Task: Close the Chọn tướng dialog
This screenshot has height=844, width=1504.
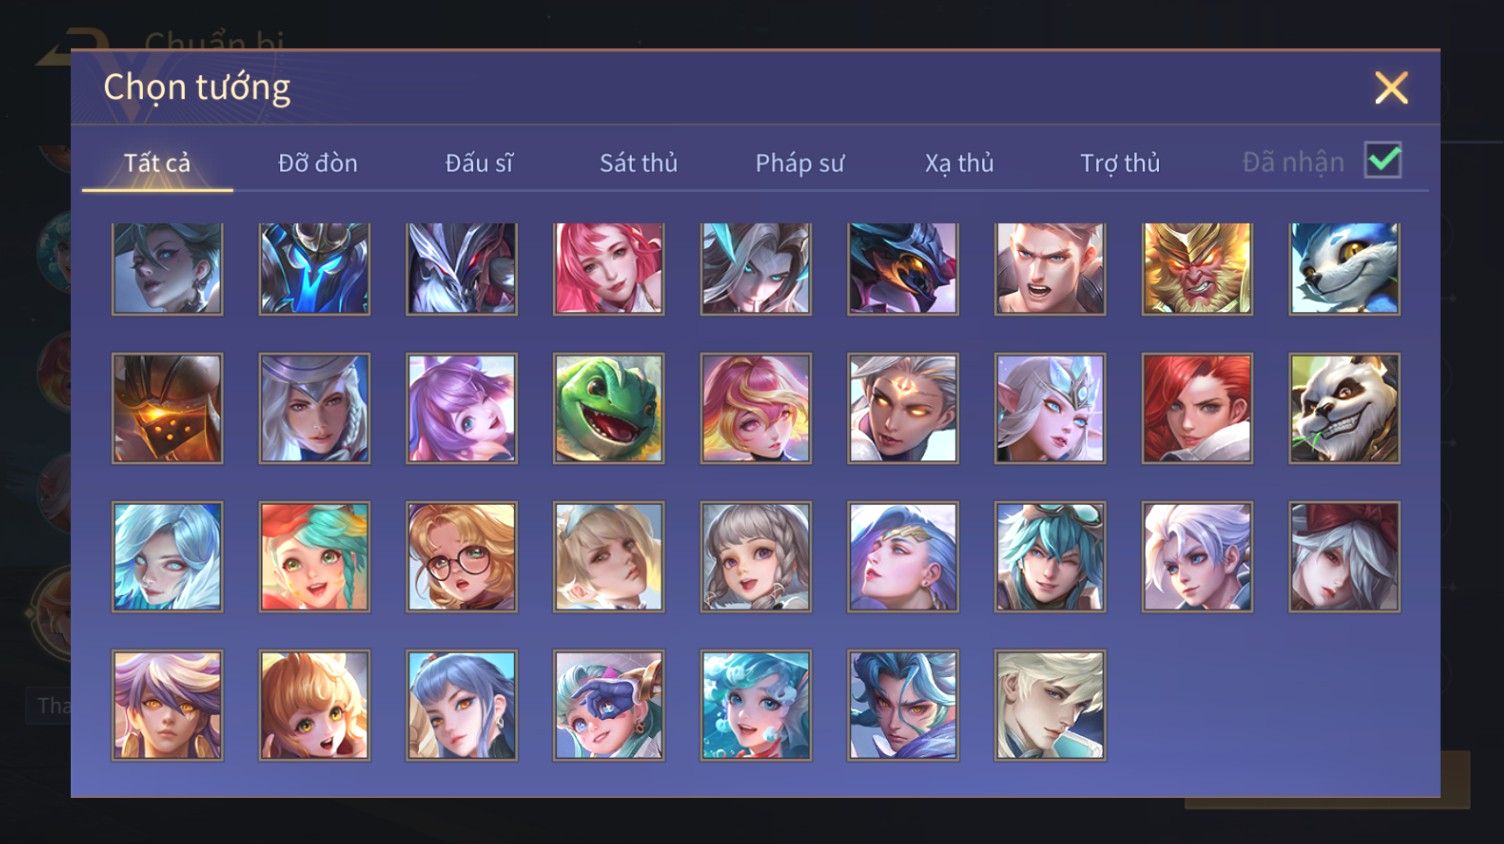Action: pyautogui.click(x=1391, y=88)
